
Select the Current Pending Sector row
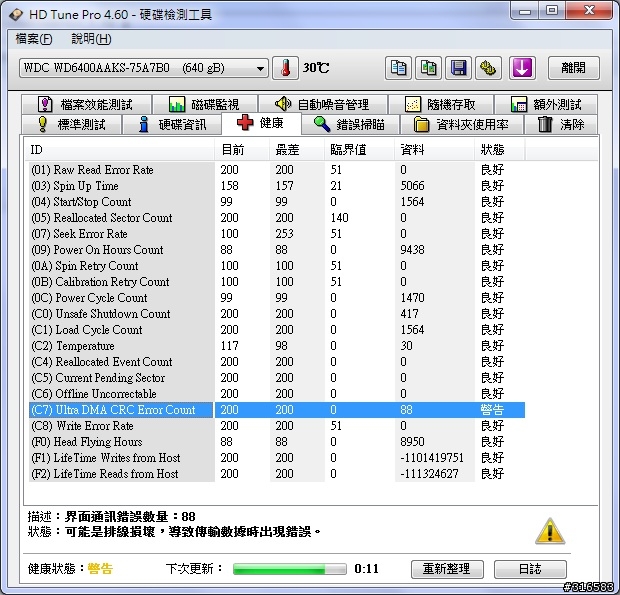(x=277, y=378)
